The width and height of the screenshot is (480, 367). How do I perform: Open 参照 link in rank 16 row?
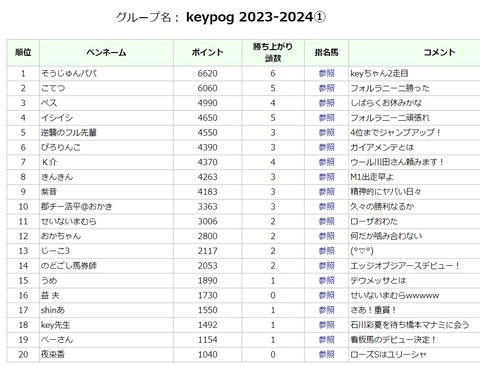coord(326,295)
